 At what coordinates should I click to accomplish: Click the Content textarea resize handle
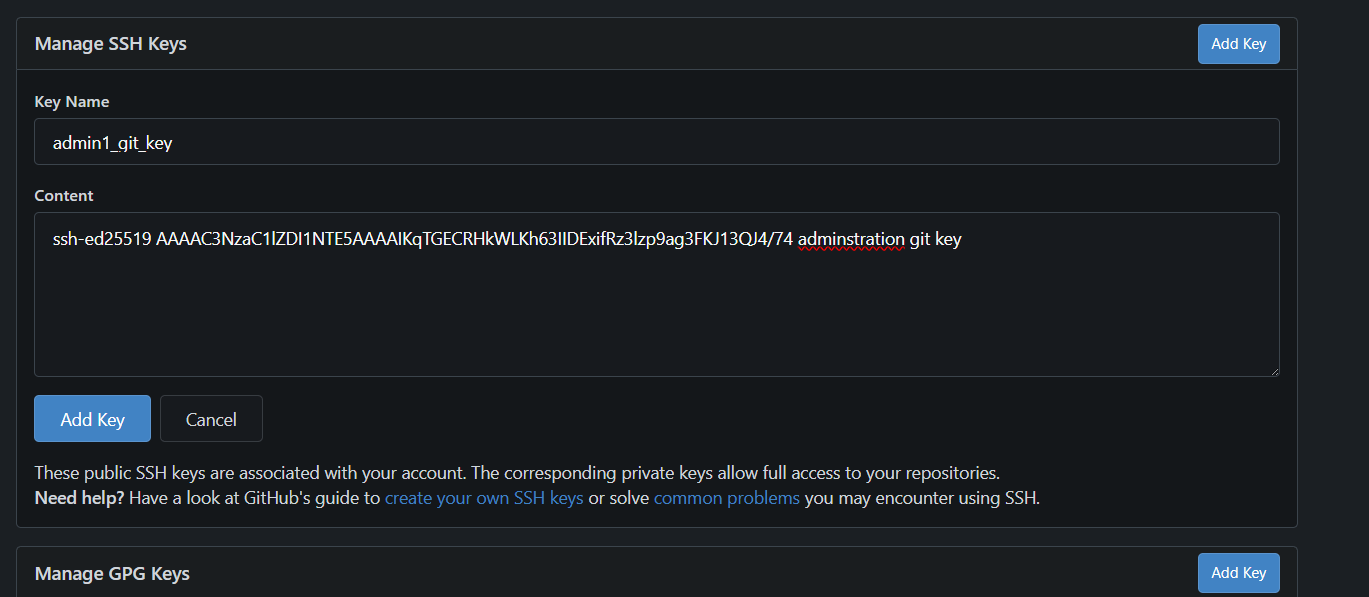1273,370
